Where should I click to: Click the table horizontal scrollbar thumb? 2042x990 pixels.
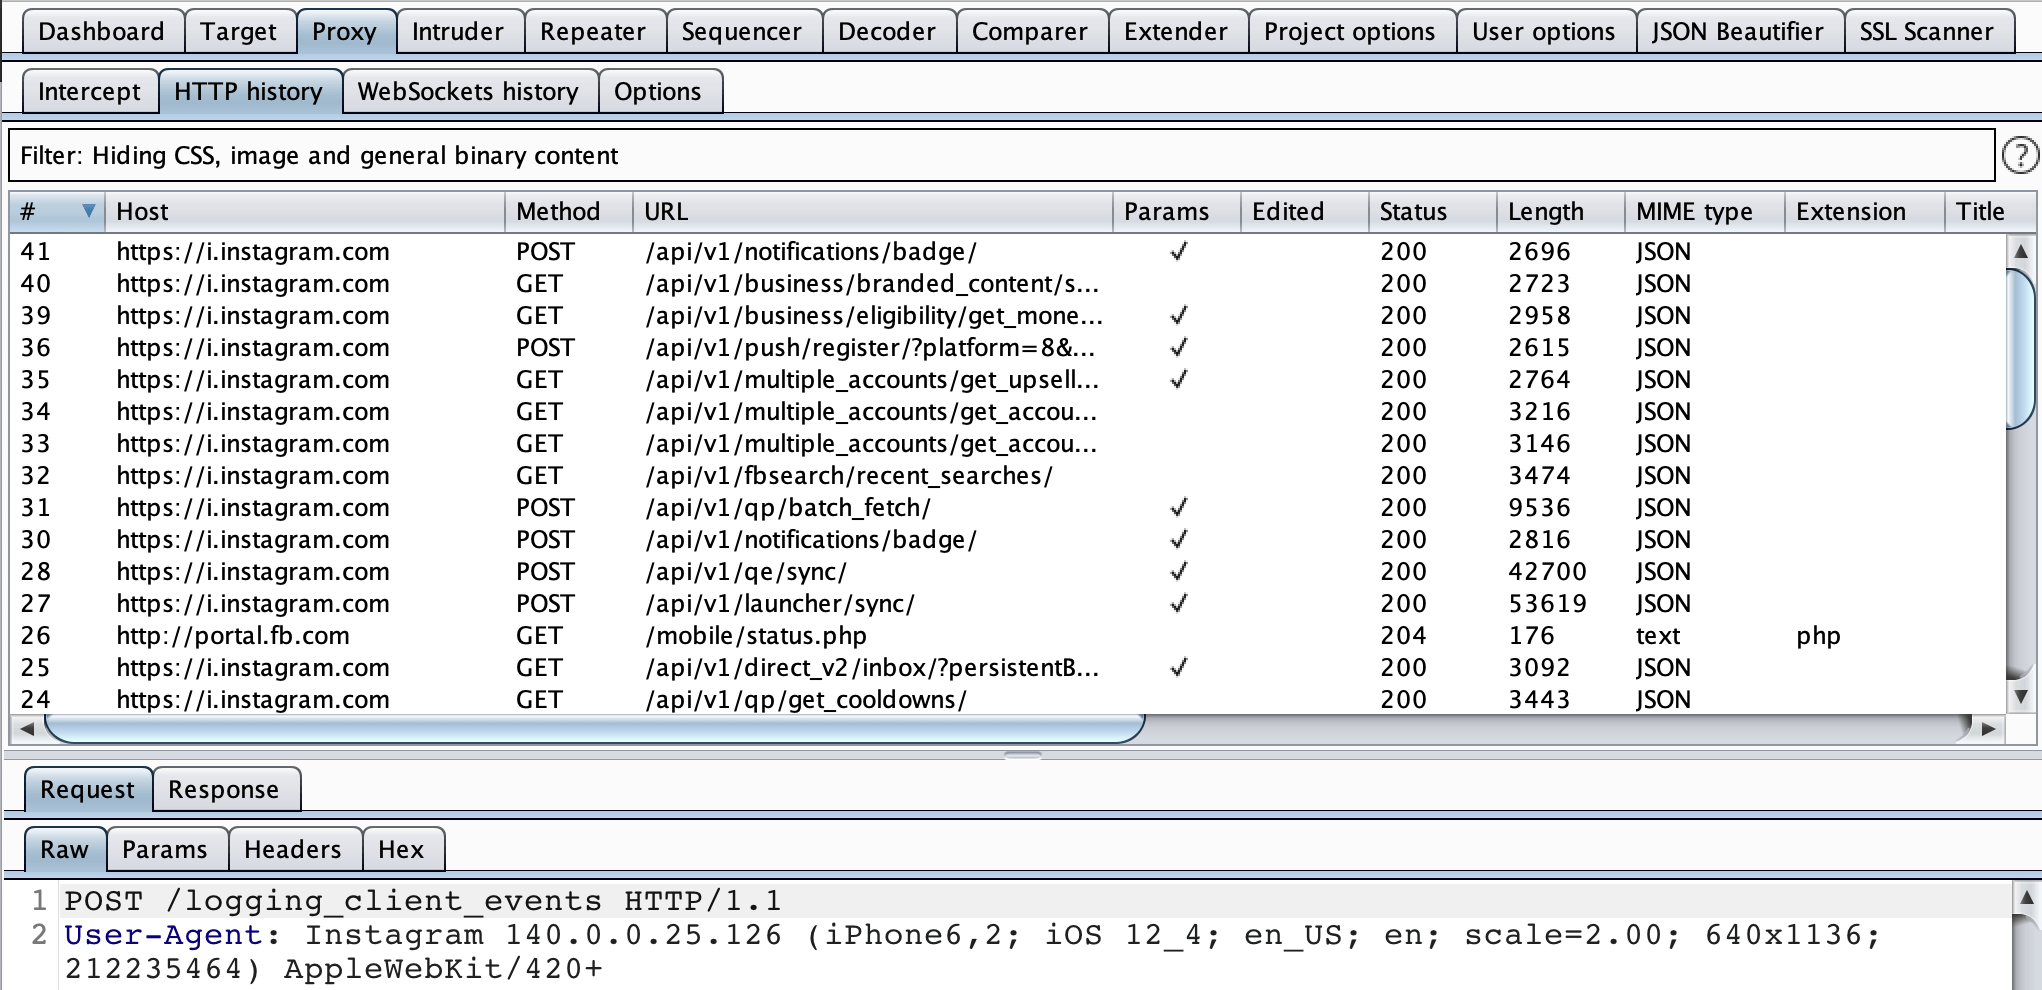pyautogui.click(x=595, y=729)
